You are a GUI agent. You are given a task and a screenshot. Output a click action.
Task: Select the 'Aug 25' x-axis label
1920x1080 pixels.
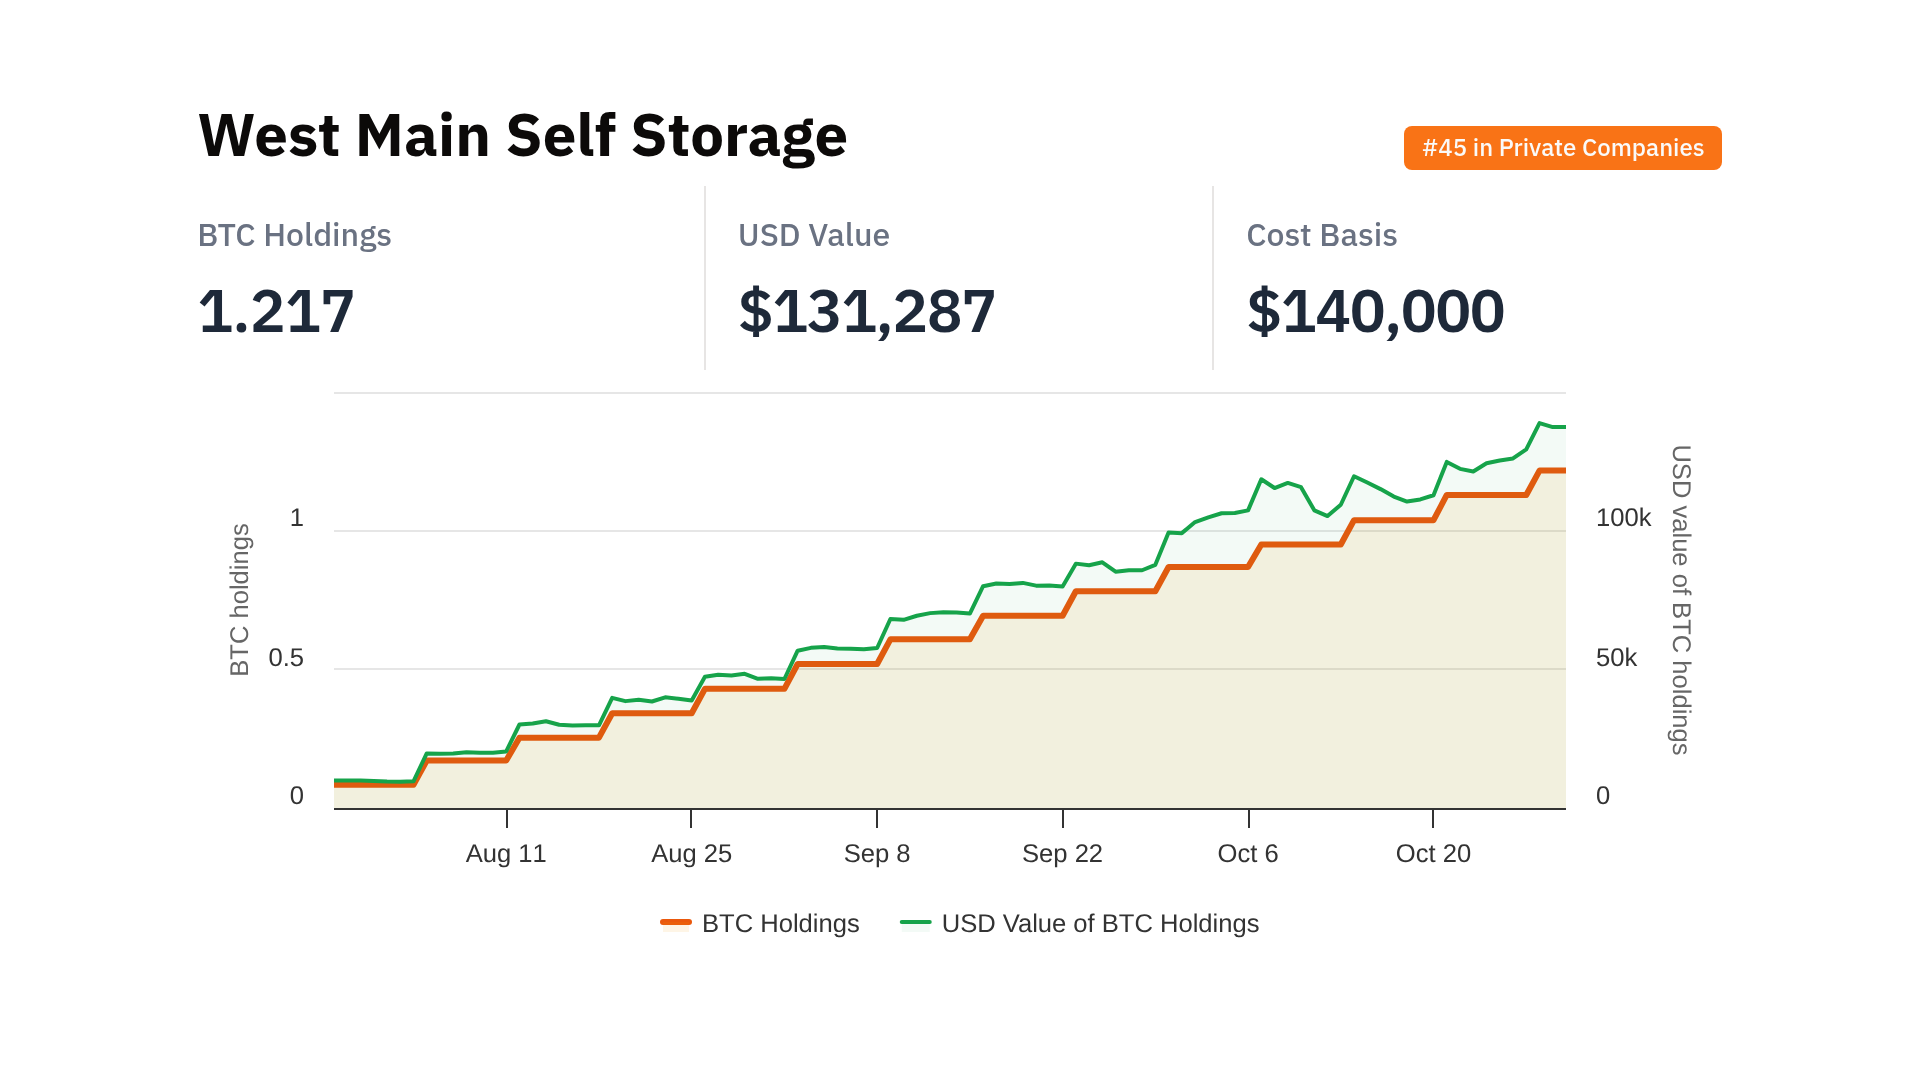(691, 853)
